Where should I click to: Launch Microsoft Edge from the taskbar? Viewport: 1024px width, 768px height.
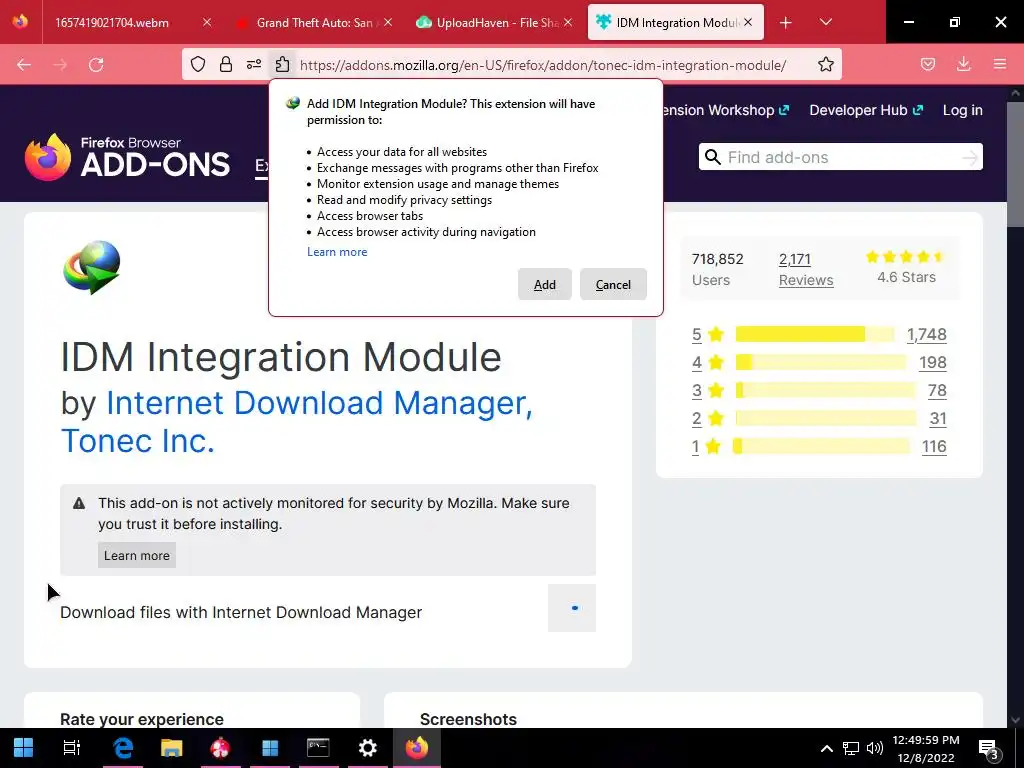click(123, 747)
